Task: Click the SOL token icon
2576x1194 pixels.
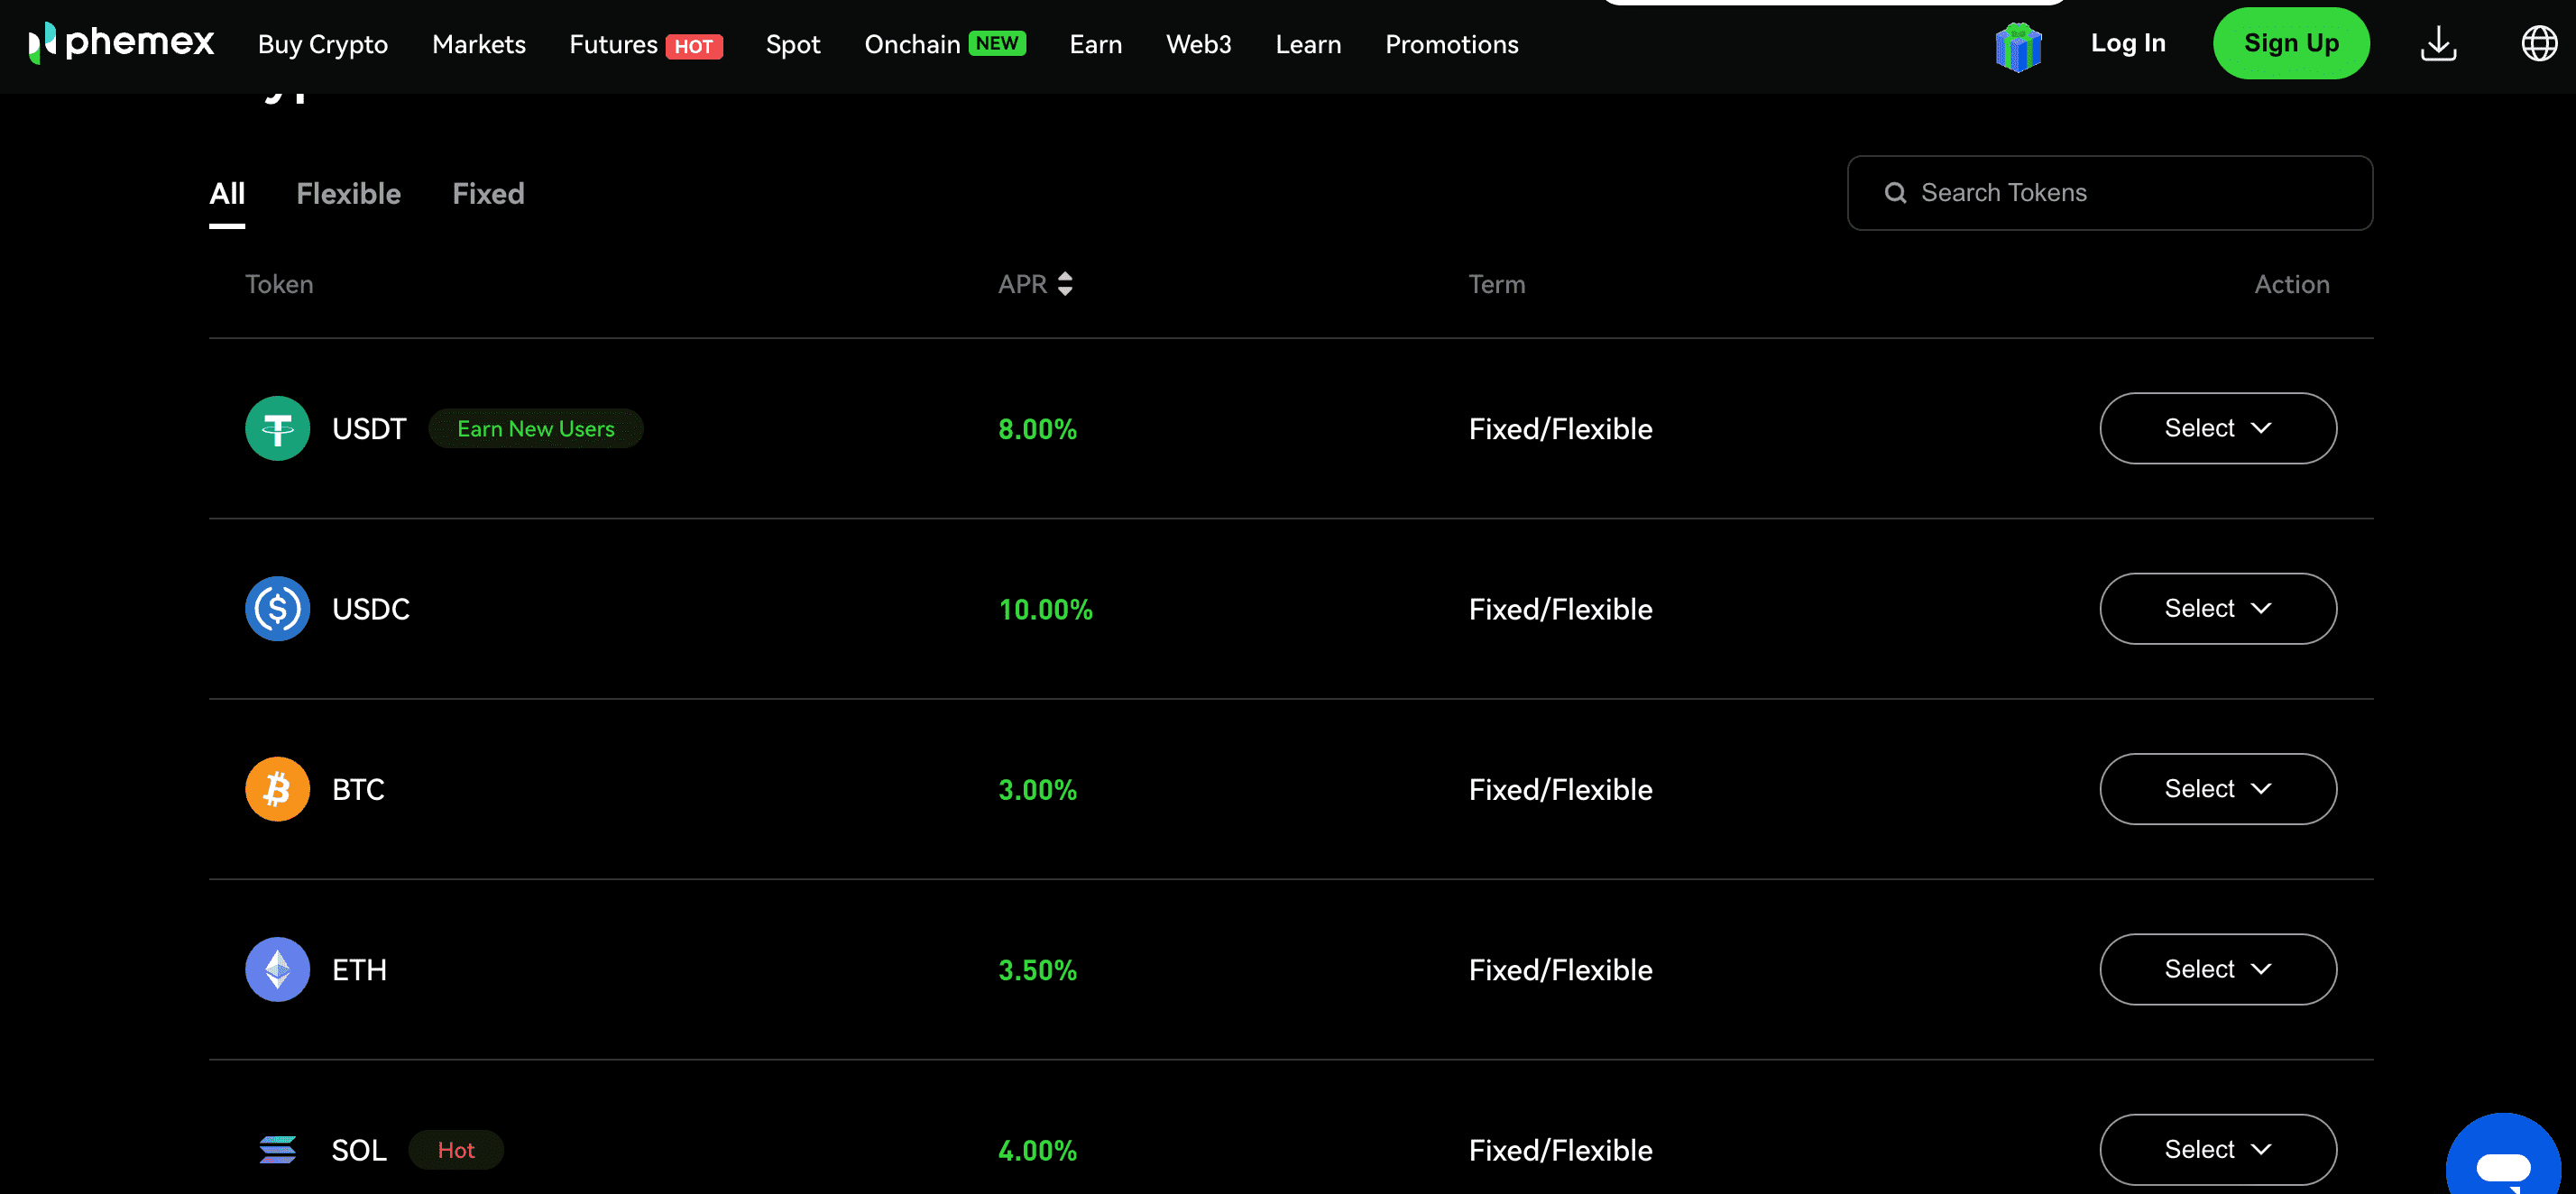Action: point(277,1150)
